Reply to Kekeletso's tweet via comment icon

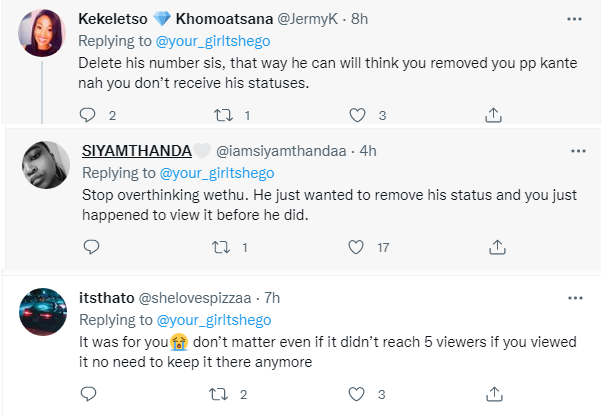point(87,115)
